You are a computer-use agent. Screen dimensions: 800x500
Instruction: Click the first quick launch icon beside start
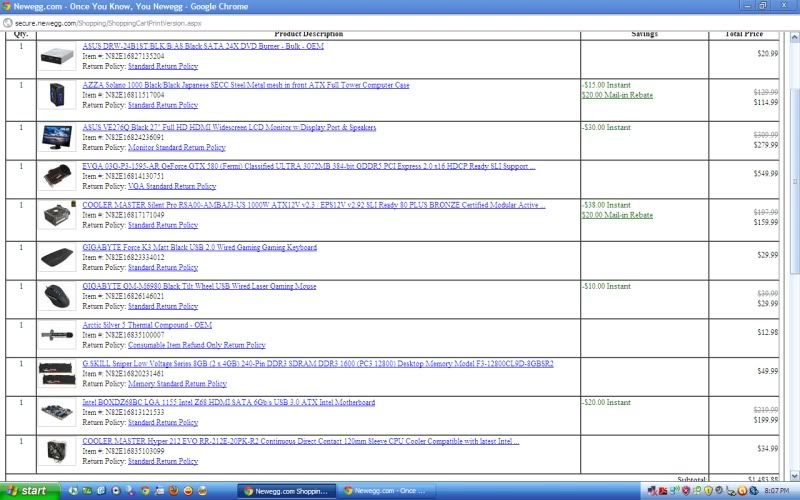coord(73,491)
